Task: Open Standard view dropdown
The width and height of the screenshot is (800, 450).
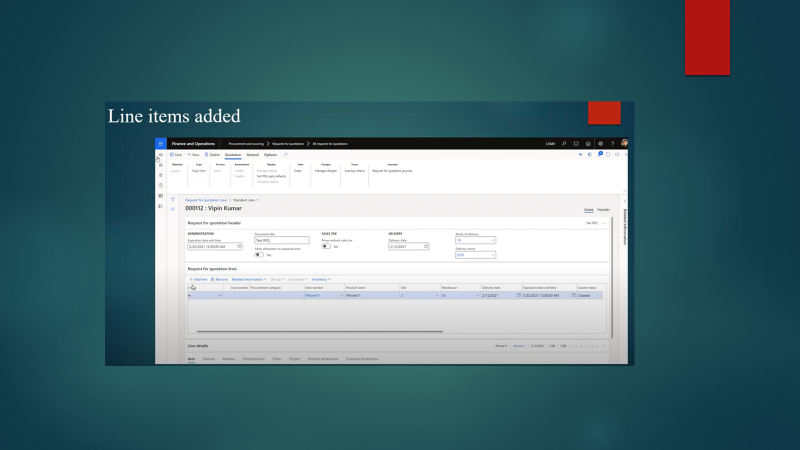Action: click(x=246, y=200)
